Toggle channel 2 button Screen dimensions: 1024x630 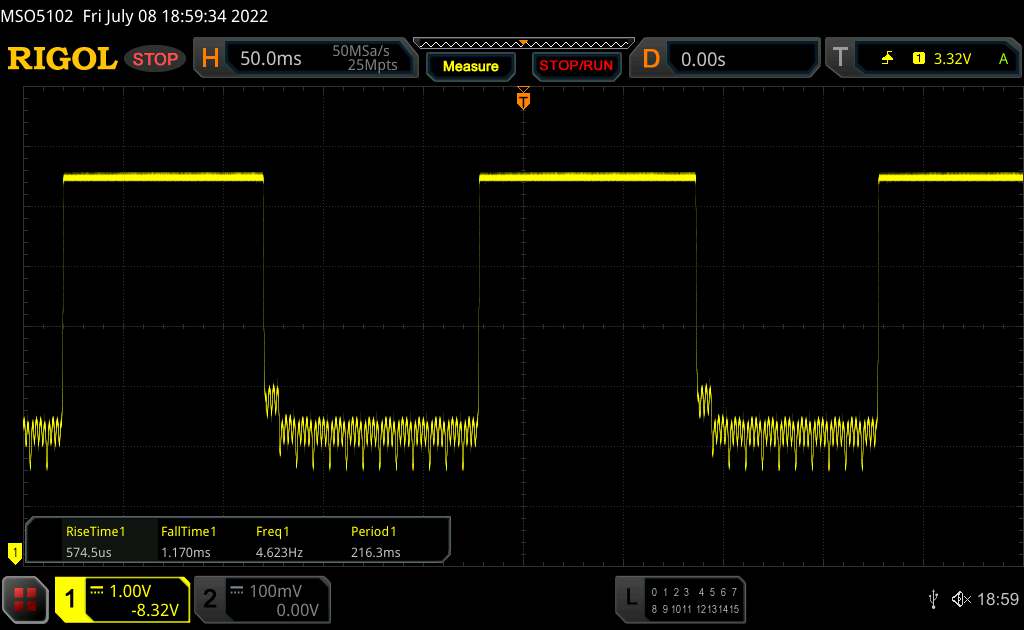(210, 599)
